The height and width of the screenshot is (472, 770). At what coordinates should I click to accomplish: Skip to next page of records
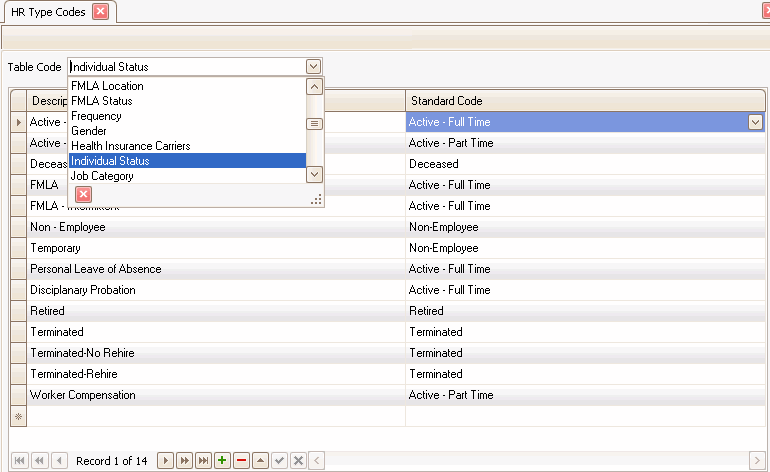click(184, 460)
